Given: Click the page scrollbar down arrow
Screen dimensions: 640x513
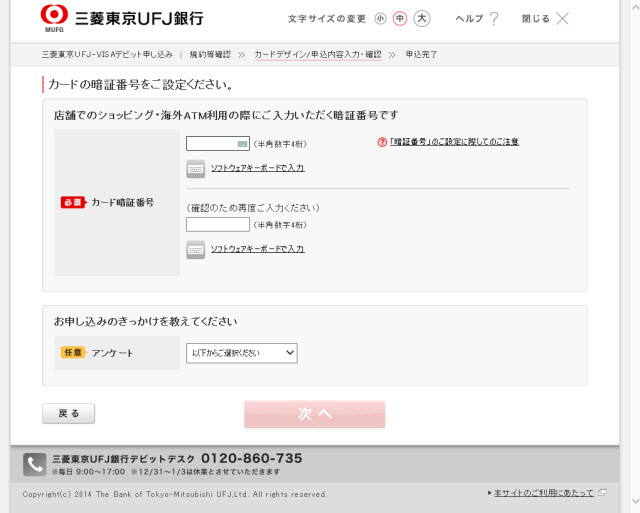Looking at the screenshot, I should click(635, 501).
